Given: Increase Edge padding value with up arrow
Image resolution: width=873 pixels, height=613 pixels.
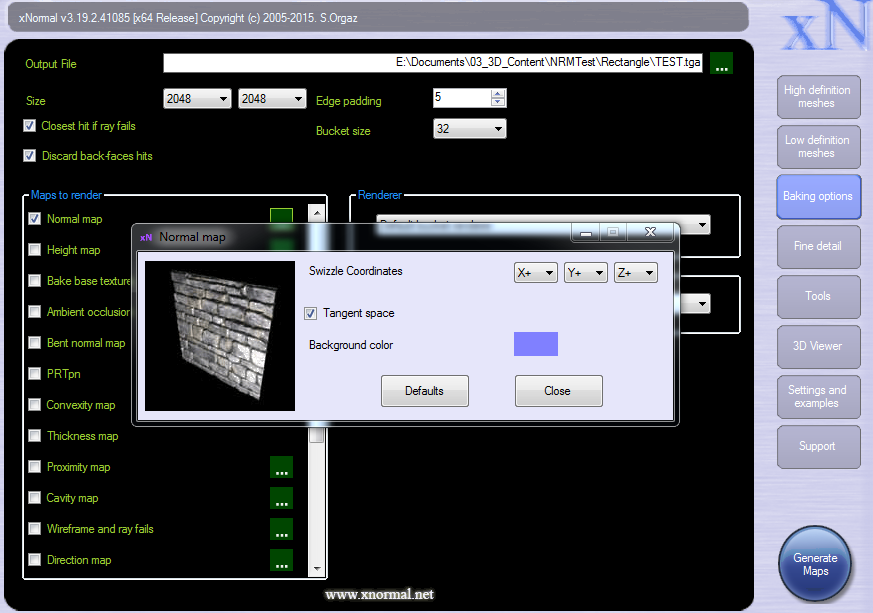Looking at the screenshot, I should (x=498, y=94).
